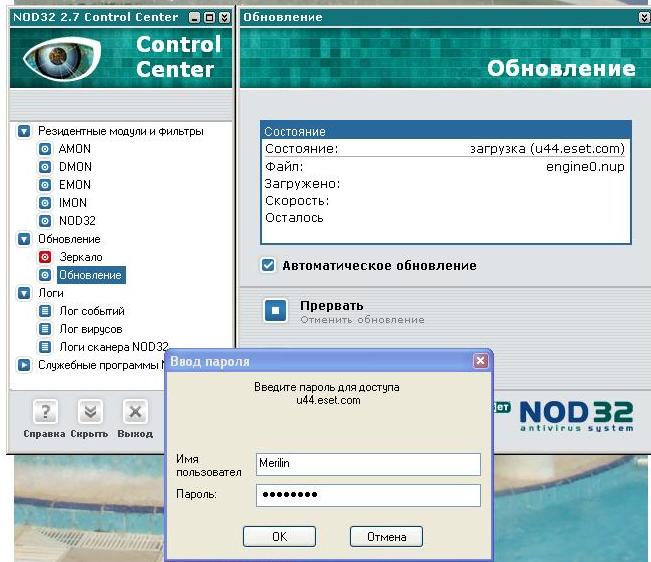The image size is (651, 562).
Task: Click the AMON module icon
Action: tap(45, 149)
